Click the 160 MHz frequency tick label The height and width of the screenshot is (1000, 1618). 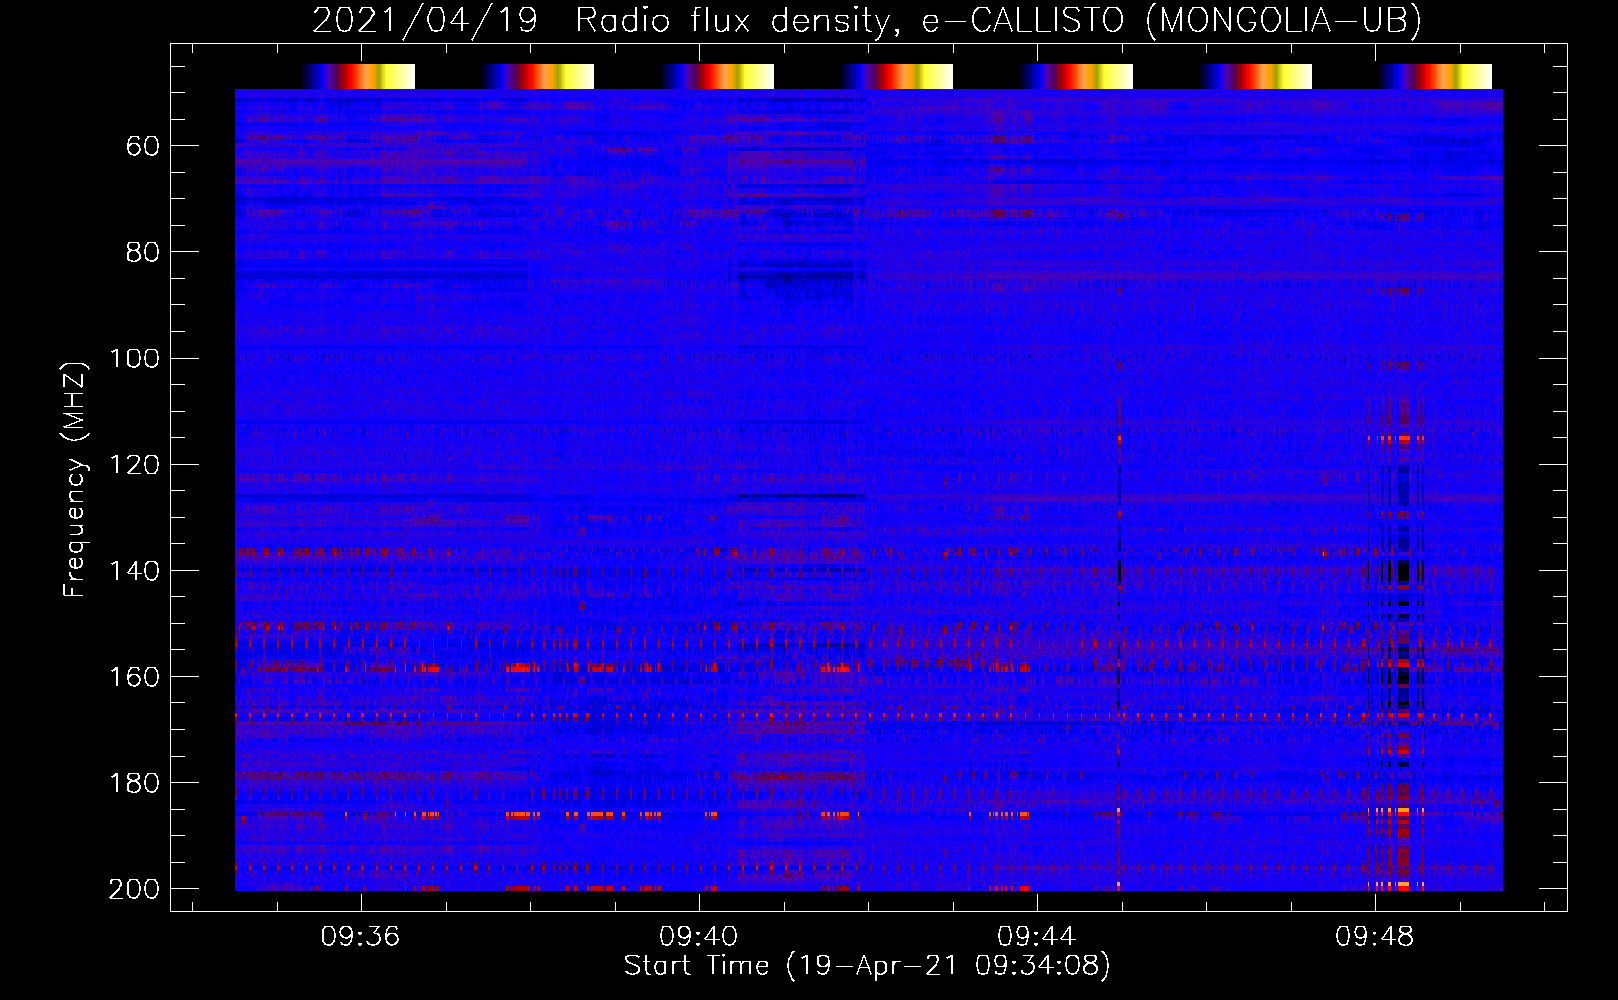[134, 677]
